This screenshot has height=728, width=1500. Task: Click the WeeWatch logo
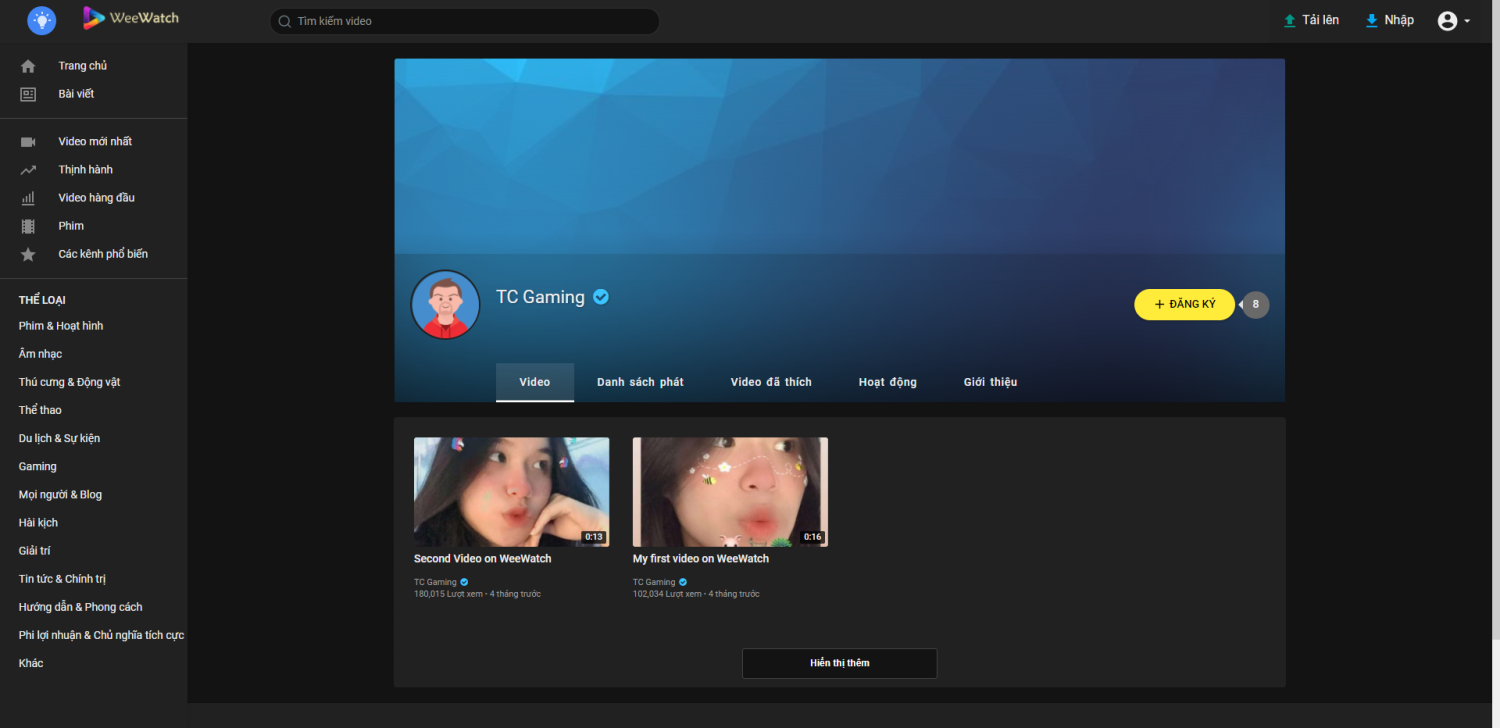pos(131,18)
